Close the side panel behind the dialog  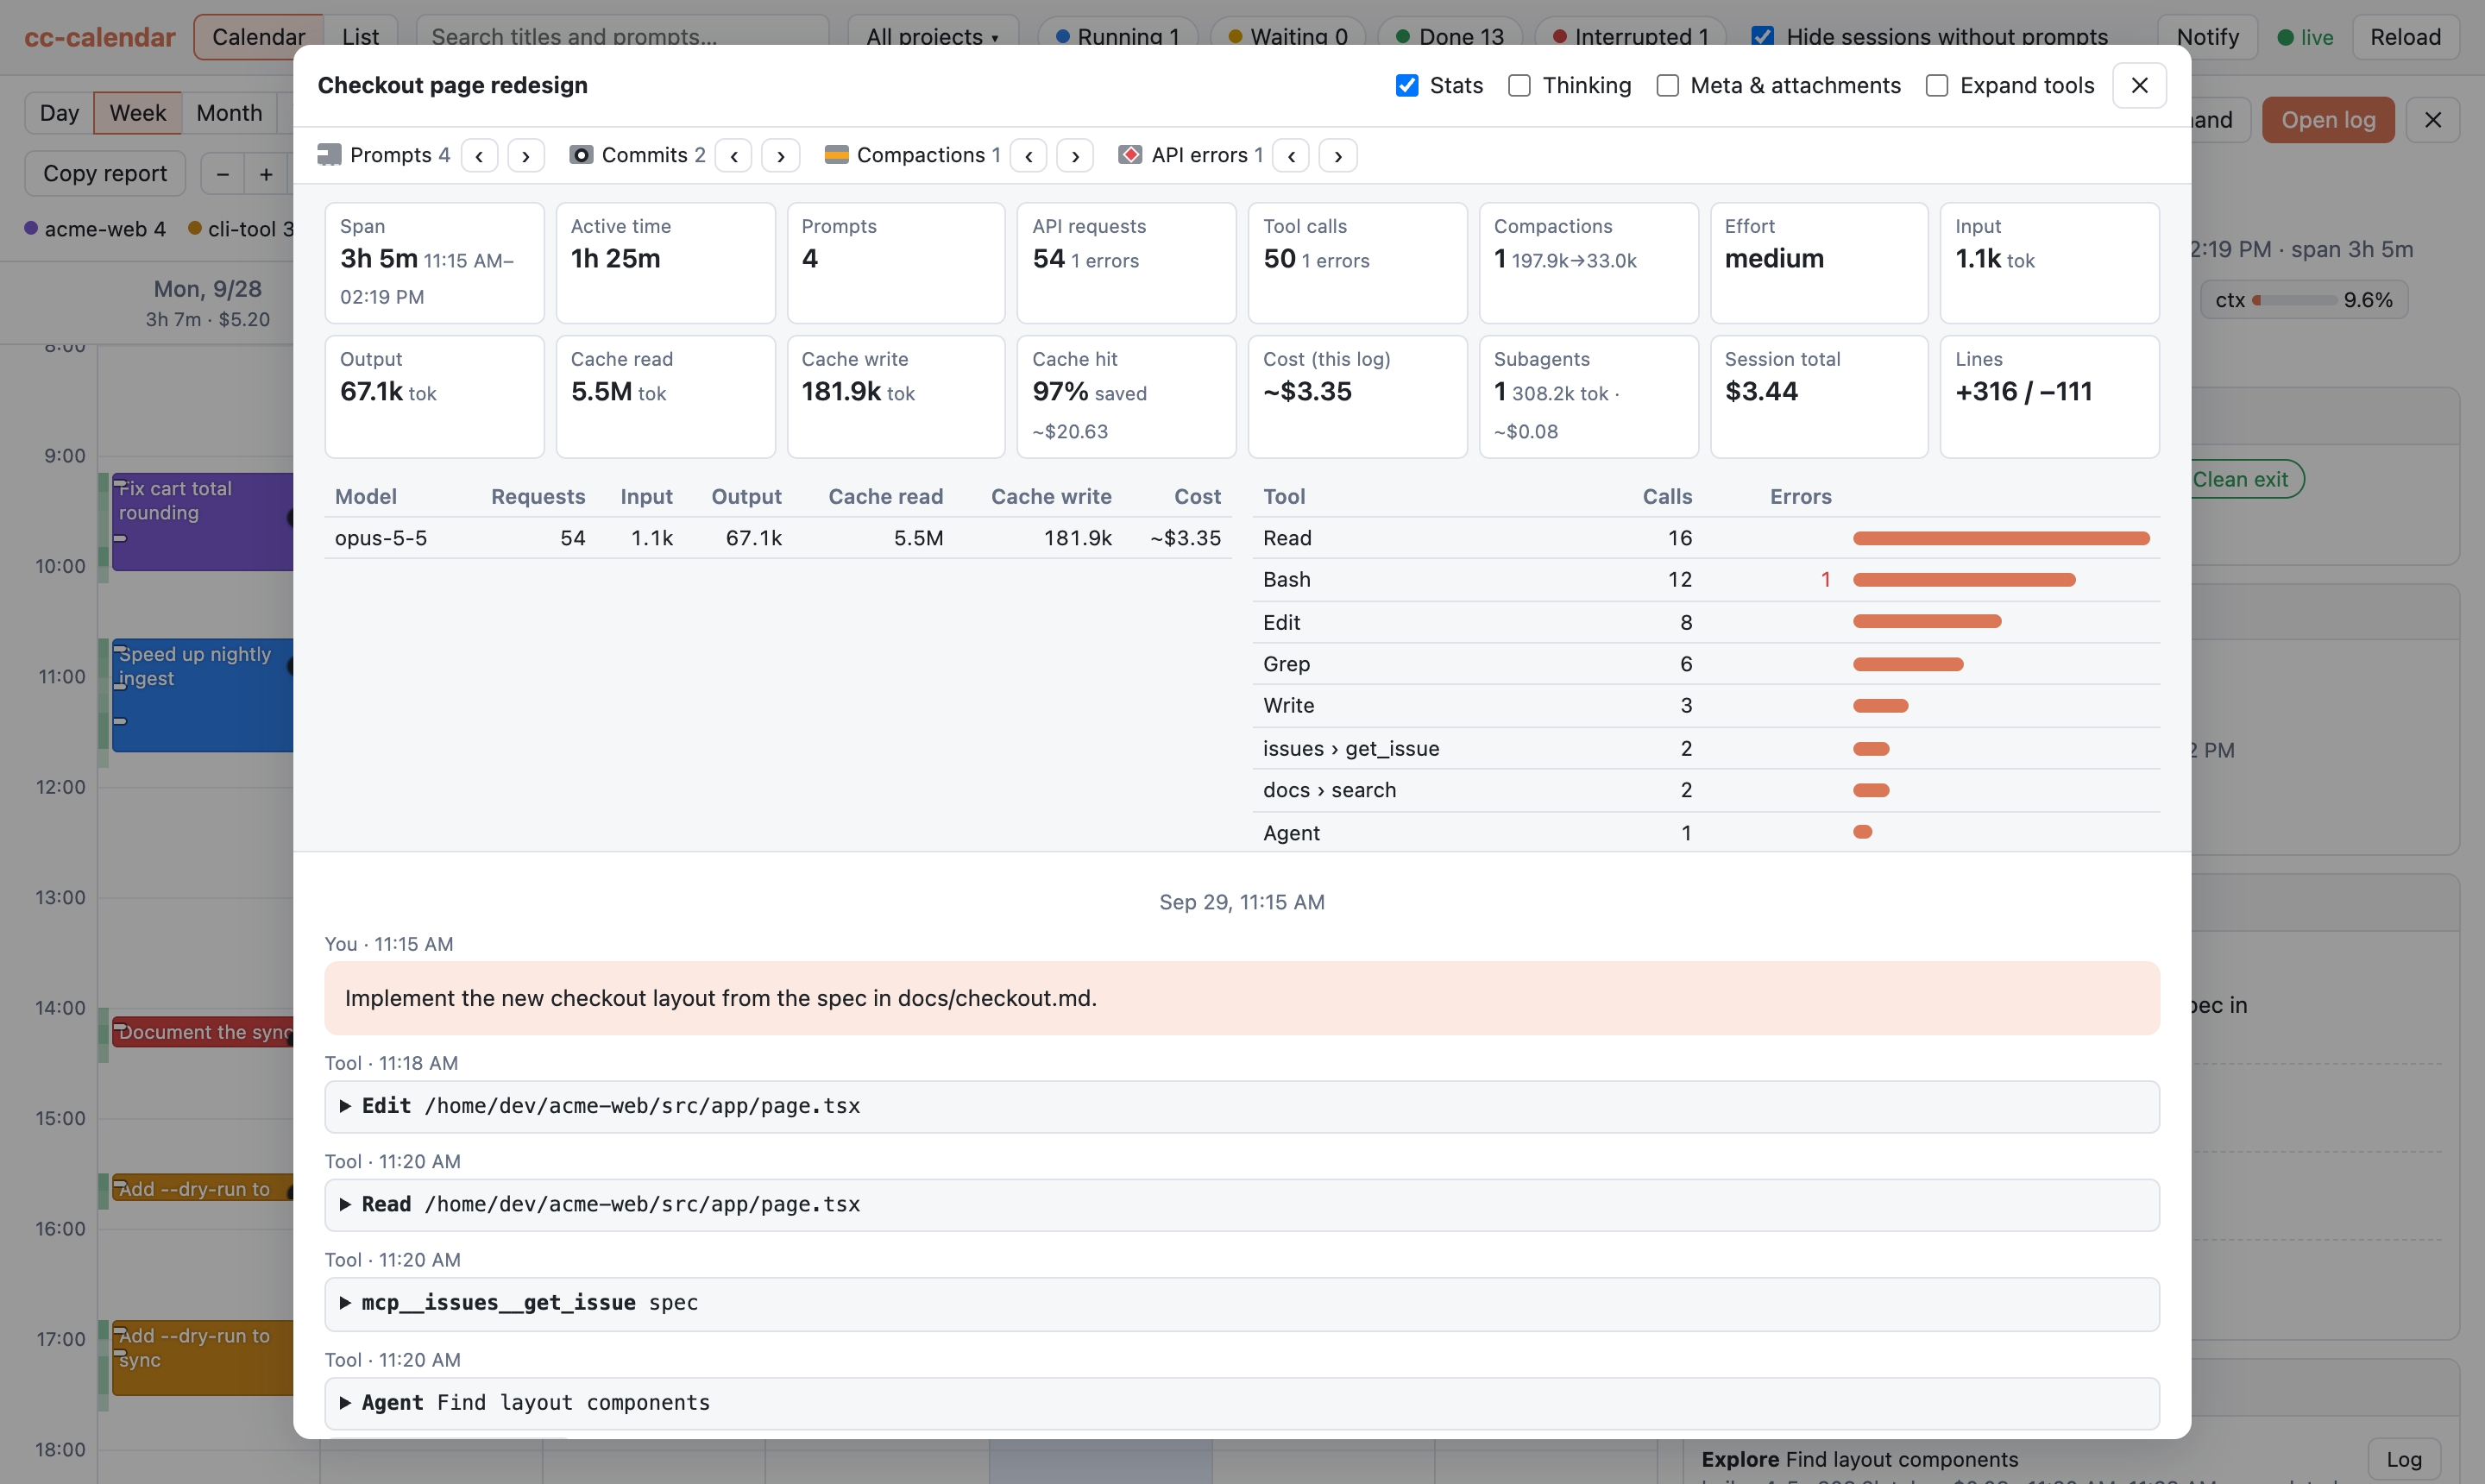coord(2433,120)
